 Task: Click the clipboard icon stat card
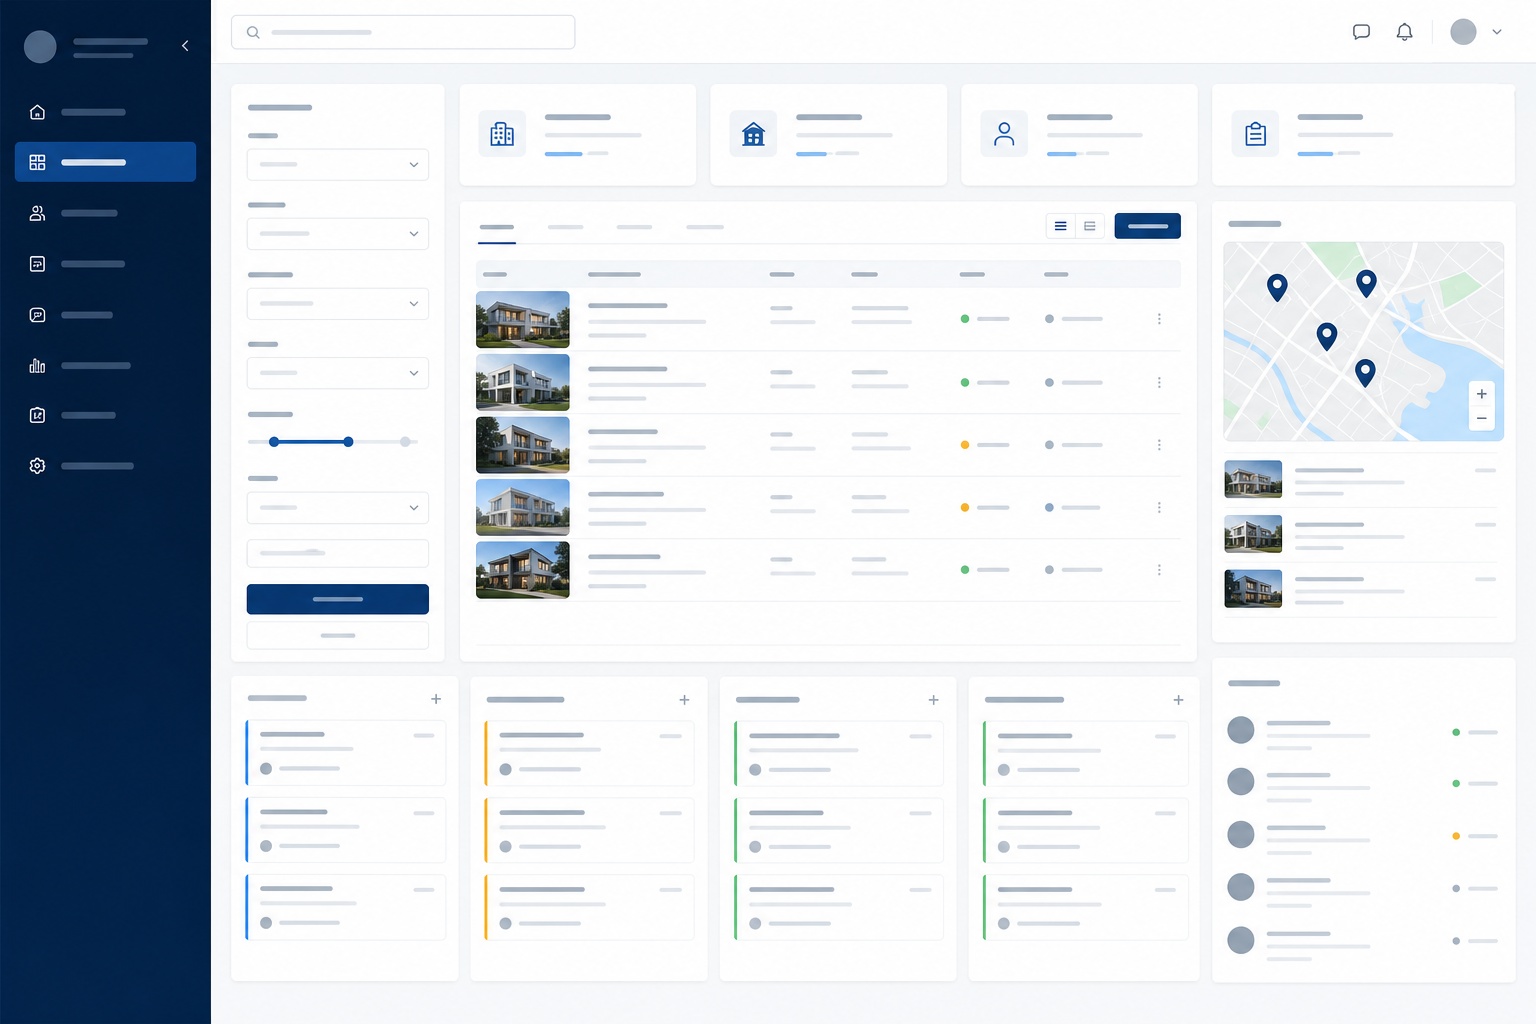(1255, 134)
